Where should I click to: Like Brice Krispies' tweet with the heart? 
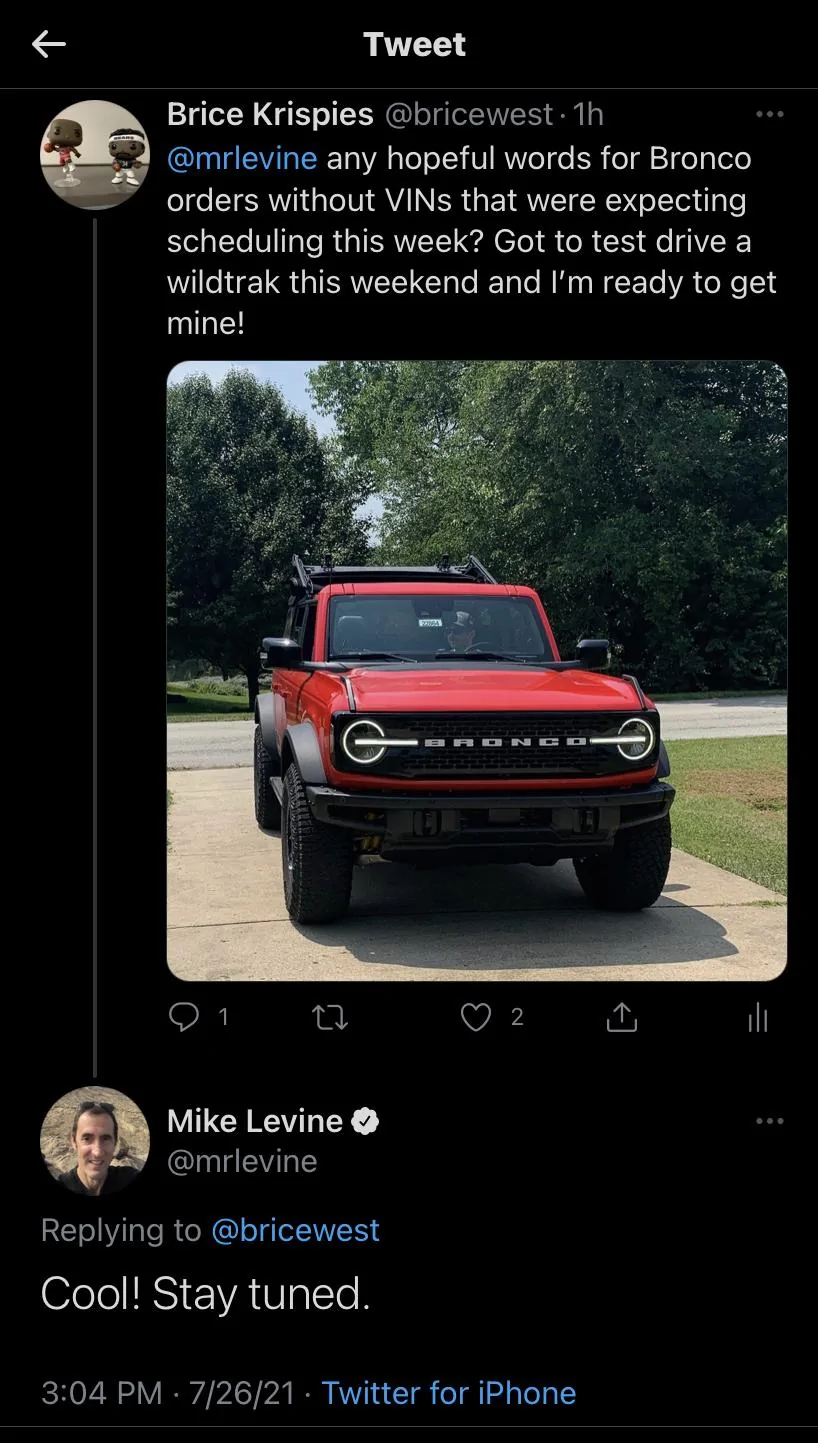(x=476, y=1018)
